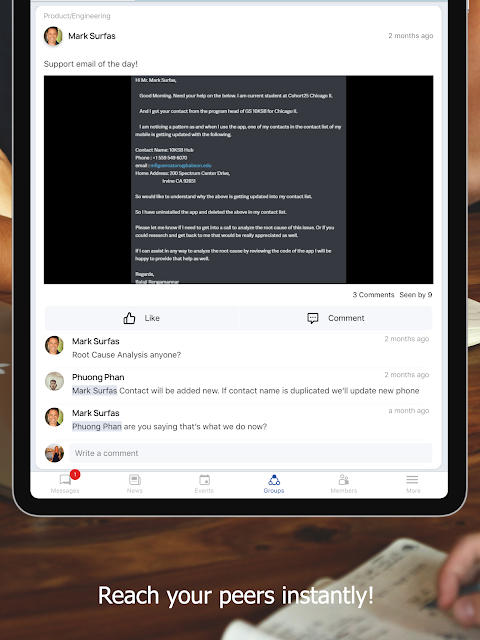Tap the thumbs-up Like icon
The height and width of the screenshot is (640, 480).
point(129,318)
